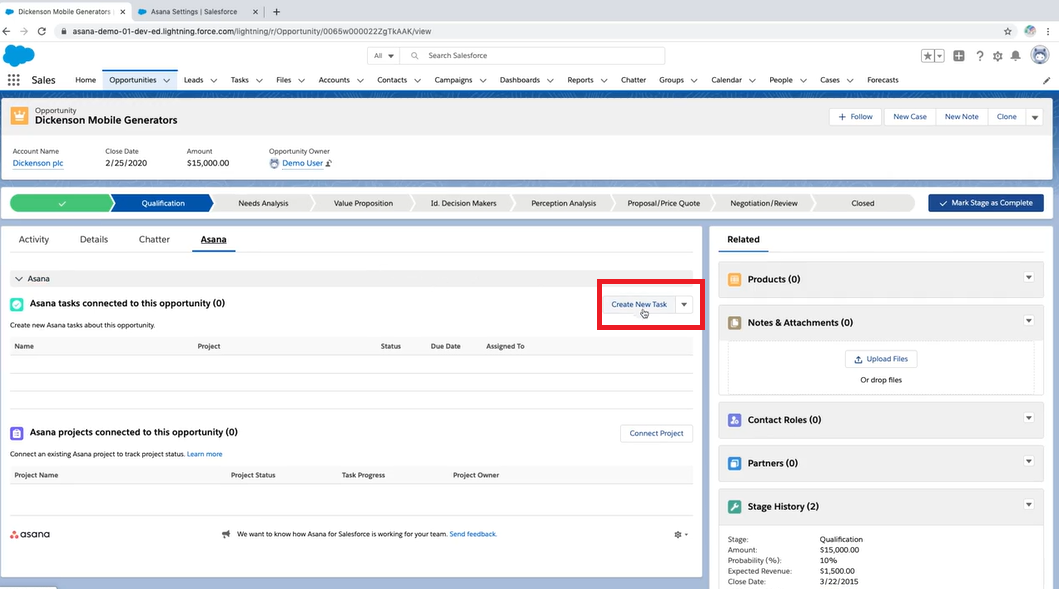Click the Asana logo in the footer
Viewport: 1059px width, 589px height.
click(30, 534)
